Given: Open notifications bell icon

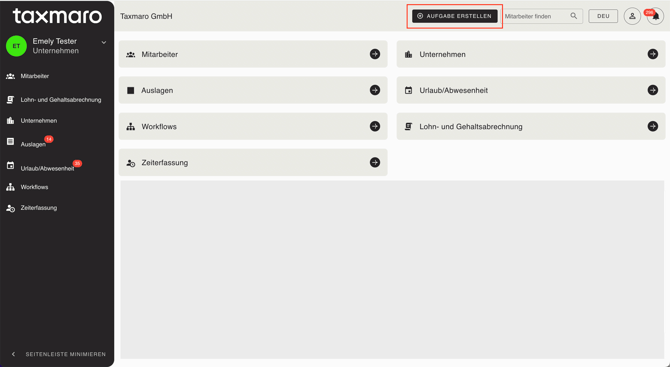Looking at the screenshot, I should (655, 16).
